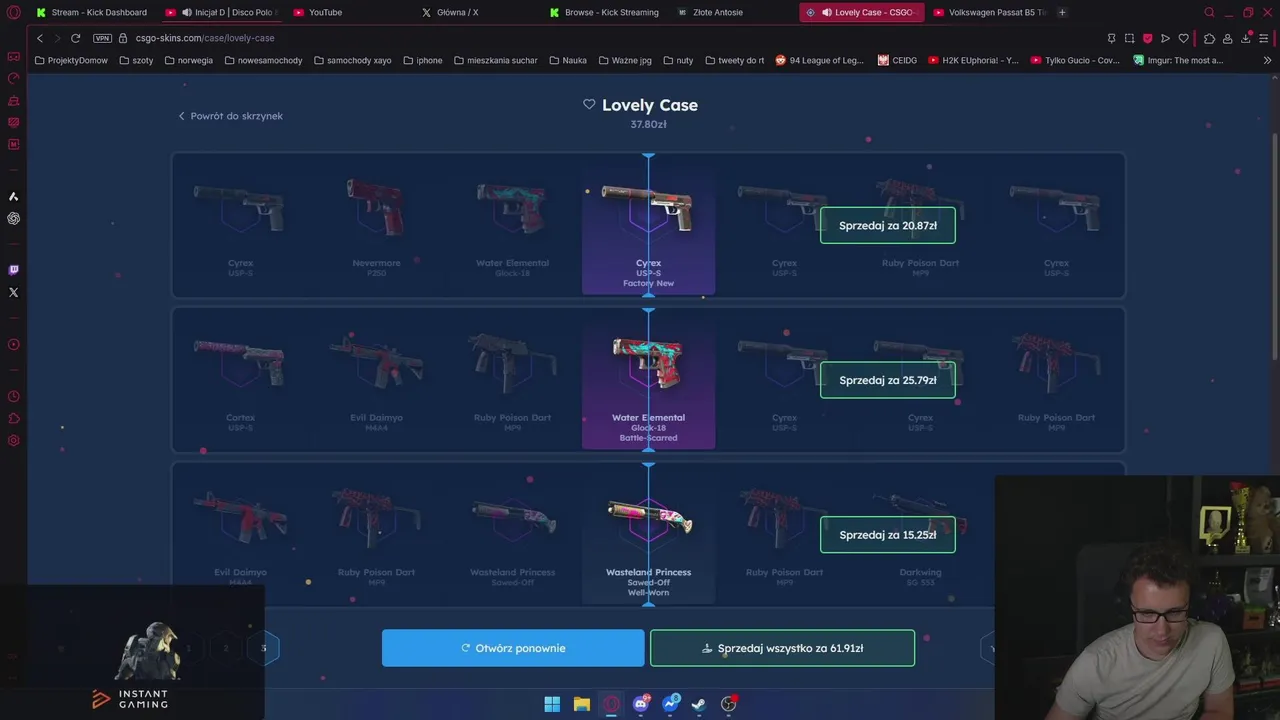Open Aria AI in the sidebar
The image size is (1280, 720).
coord(13,196)
